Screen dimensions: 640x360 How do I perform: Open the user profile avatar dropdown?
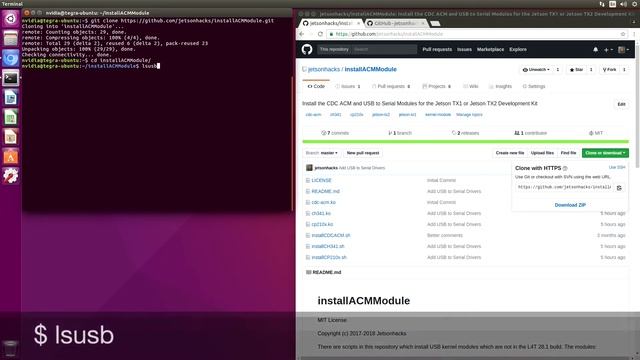coord(623,49)
